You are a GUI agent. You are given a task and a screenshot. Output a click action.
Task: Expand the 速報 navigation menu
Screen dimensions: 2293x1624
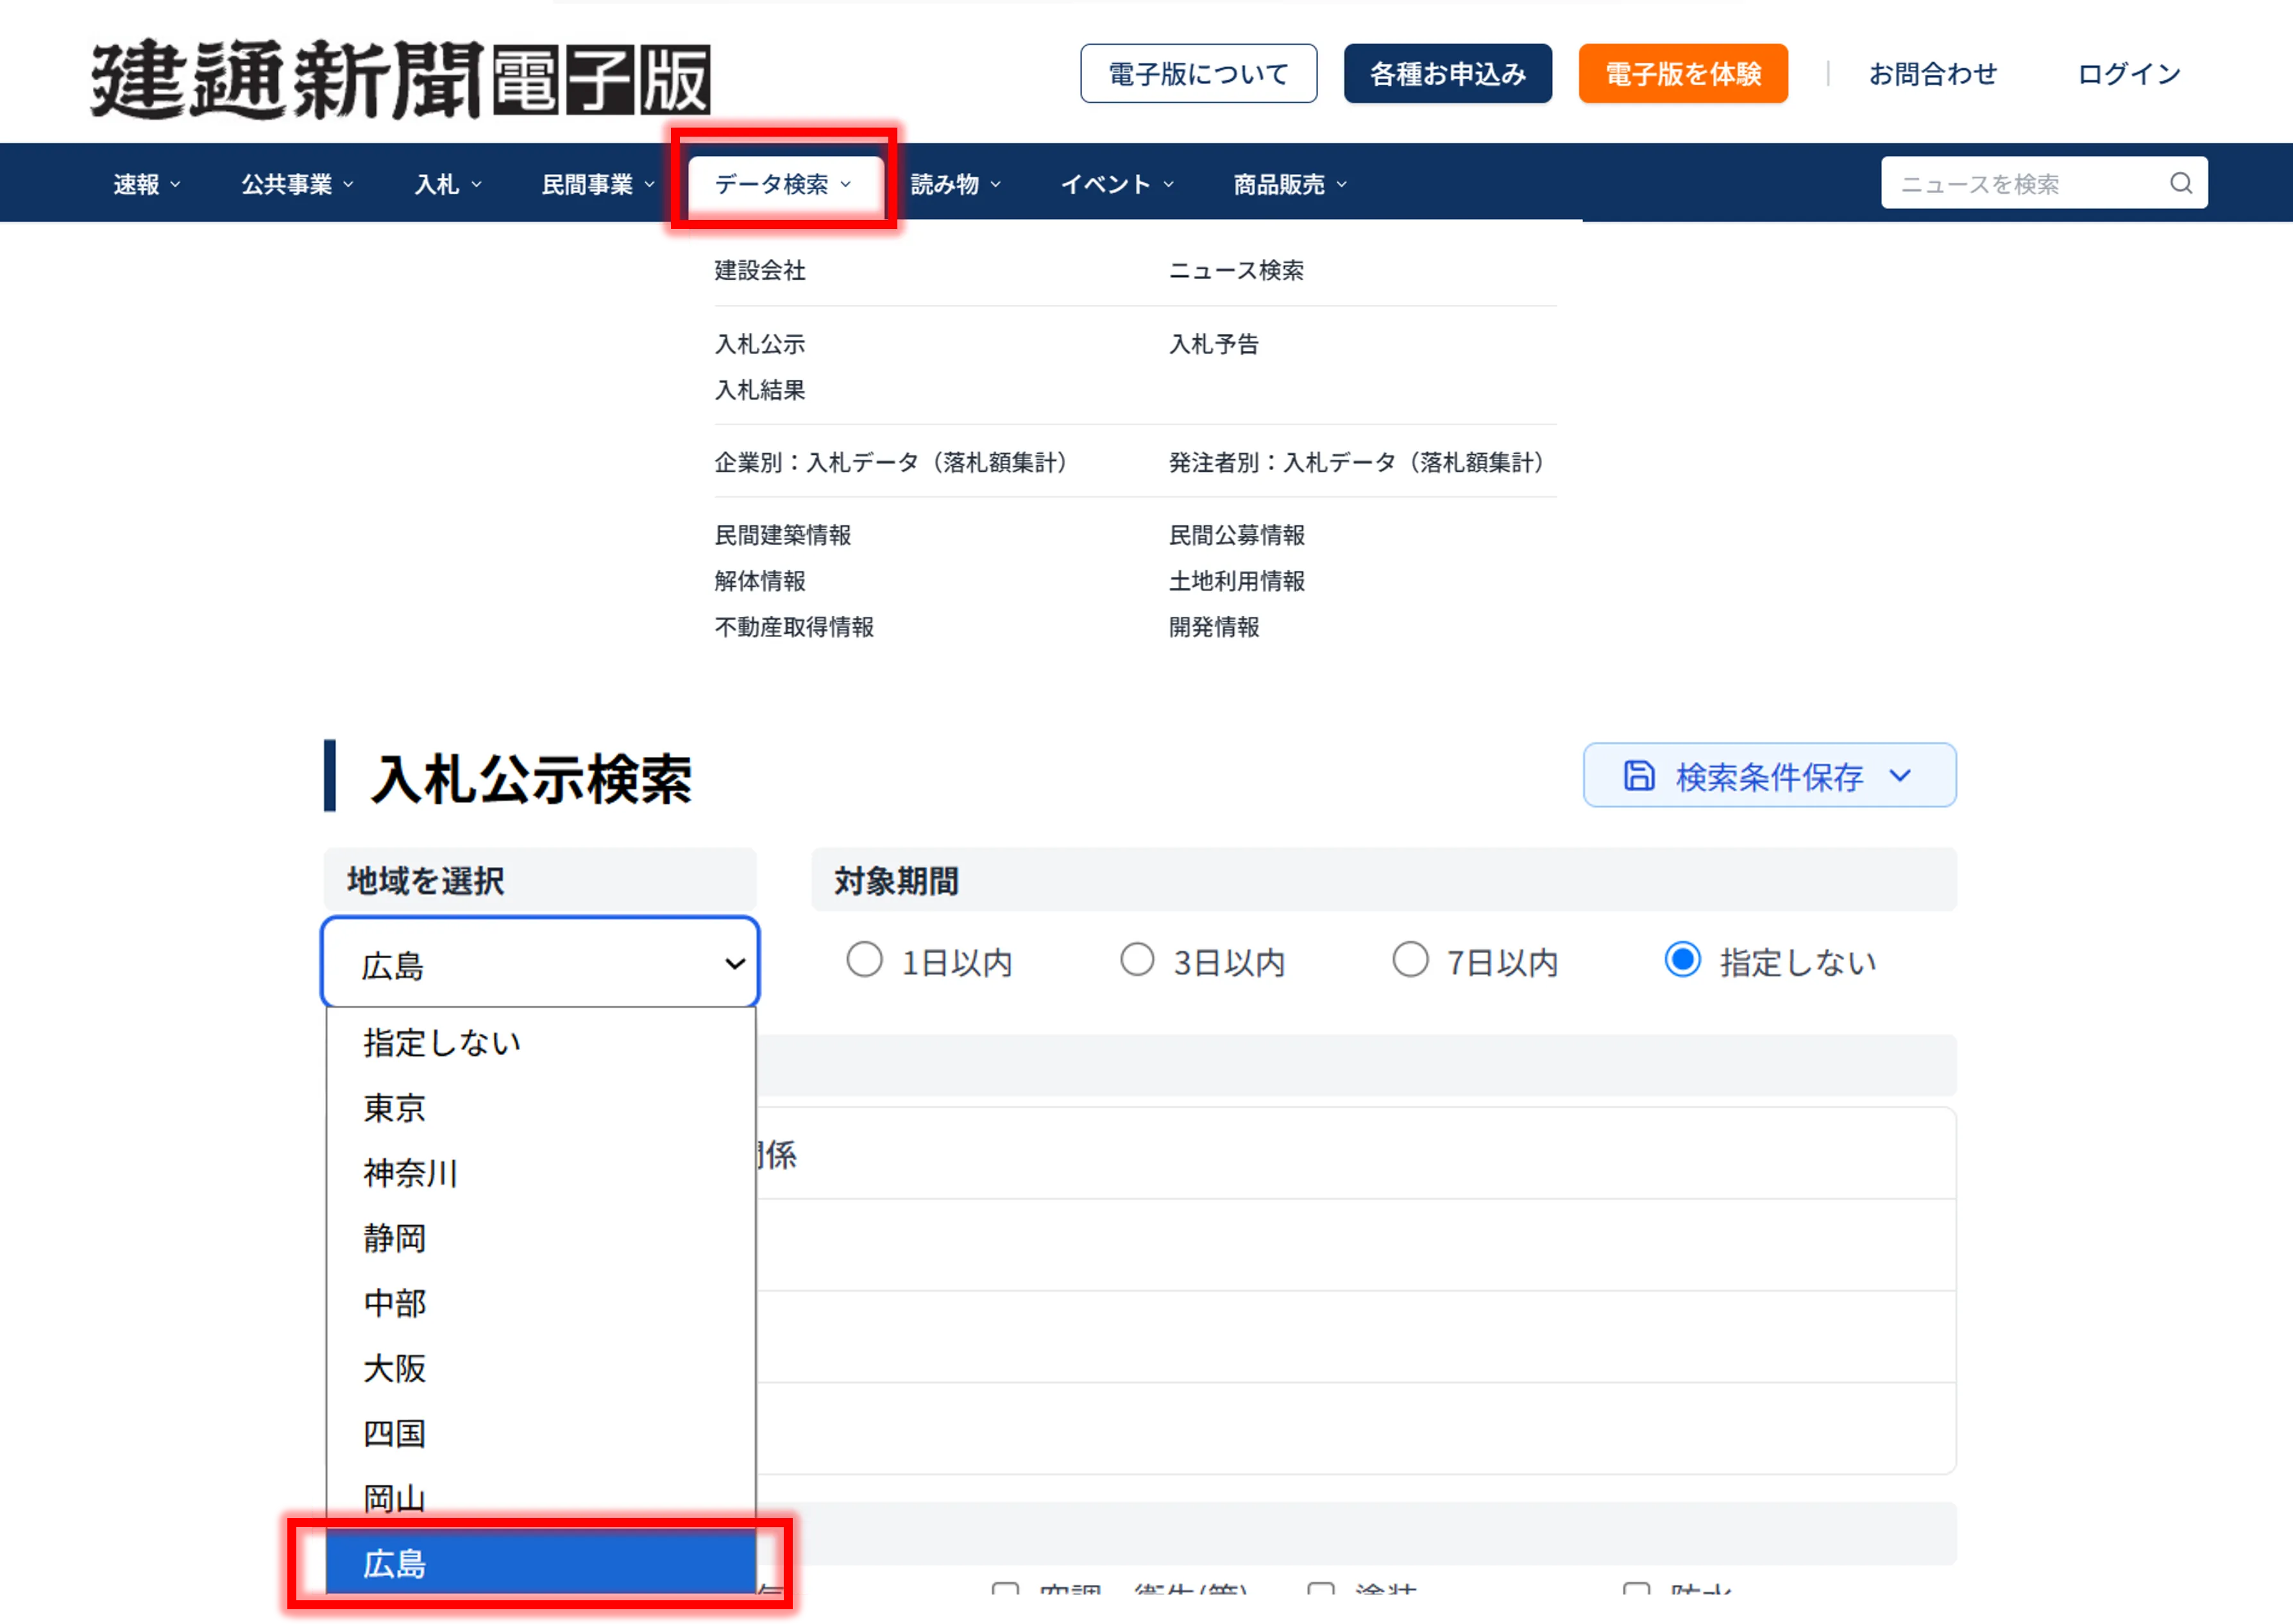click(x=147, y=185)
